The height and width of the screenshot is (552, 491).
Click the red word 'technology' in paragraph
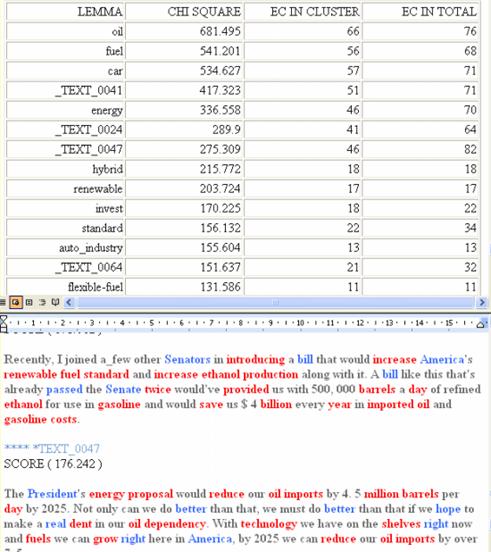[269, 524]
